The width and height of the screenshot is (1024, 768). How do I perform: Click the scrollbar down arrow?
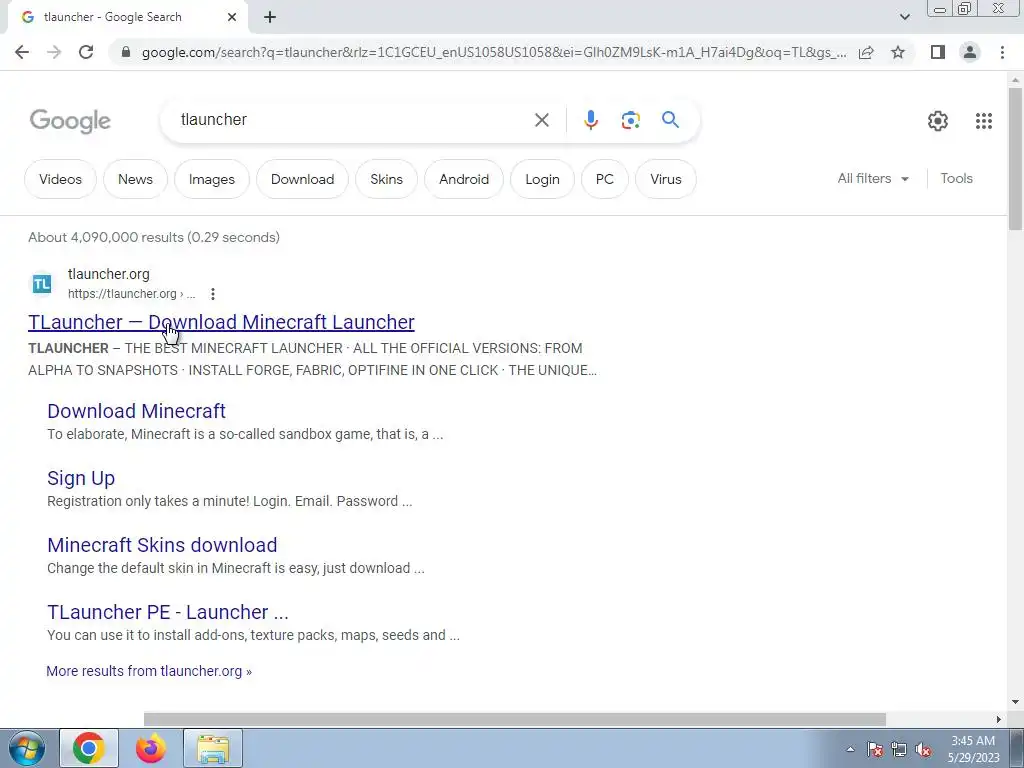pyautogui.click(x=1015, y=702)
